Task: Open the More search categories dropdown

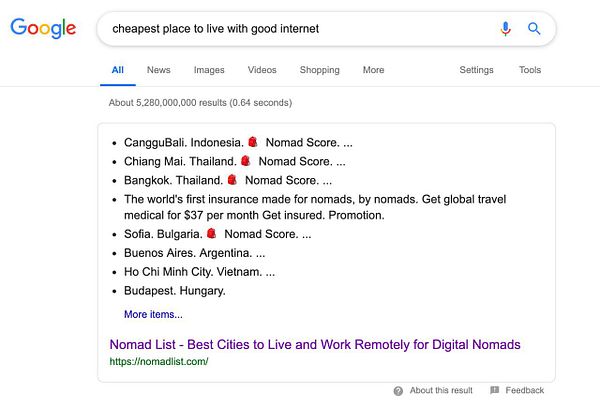Action: pos(373,70)
